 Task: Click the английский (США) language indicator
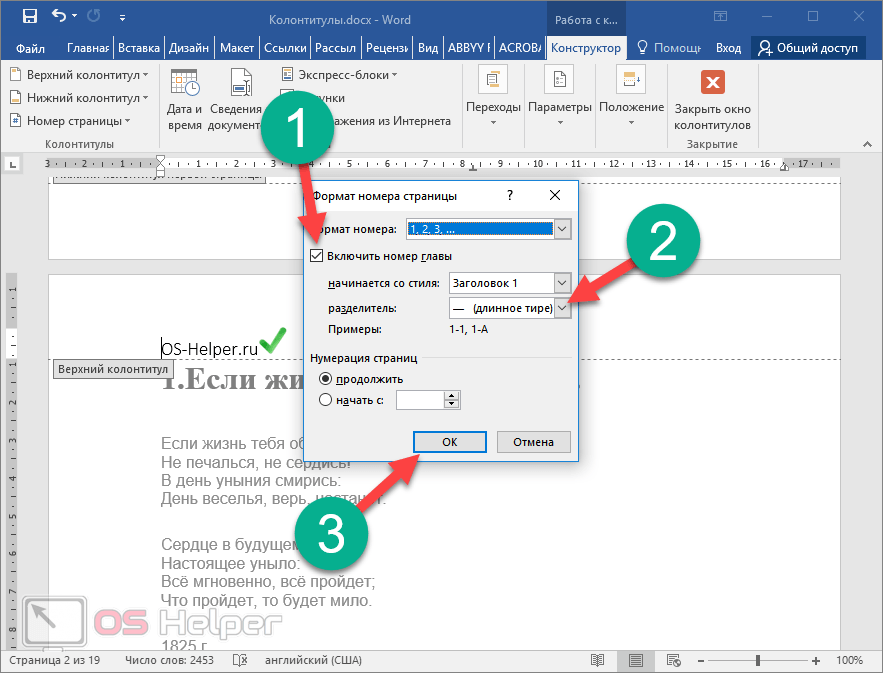313,660
